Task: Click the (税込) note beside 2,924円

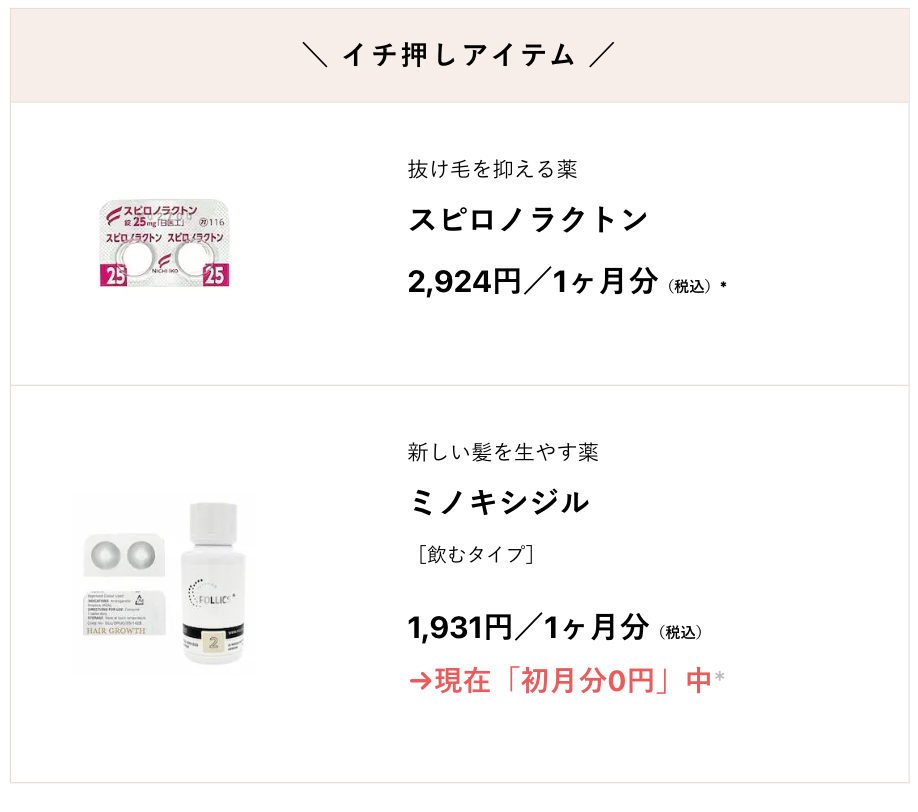Action: (x=689, y=287)
